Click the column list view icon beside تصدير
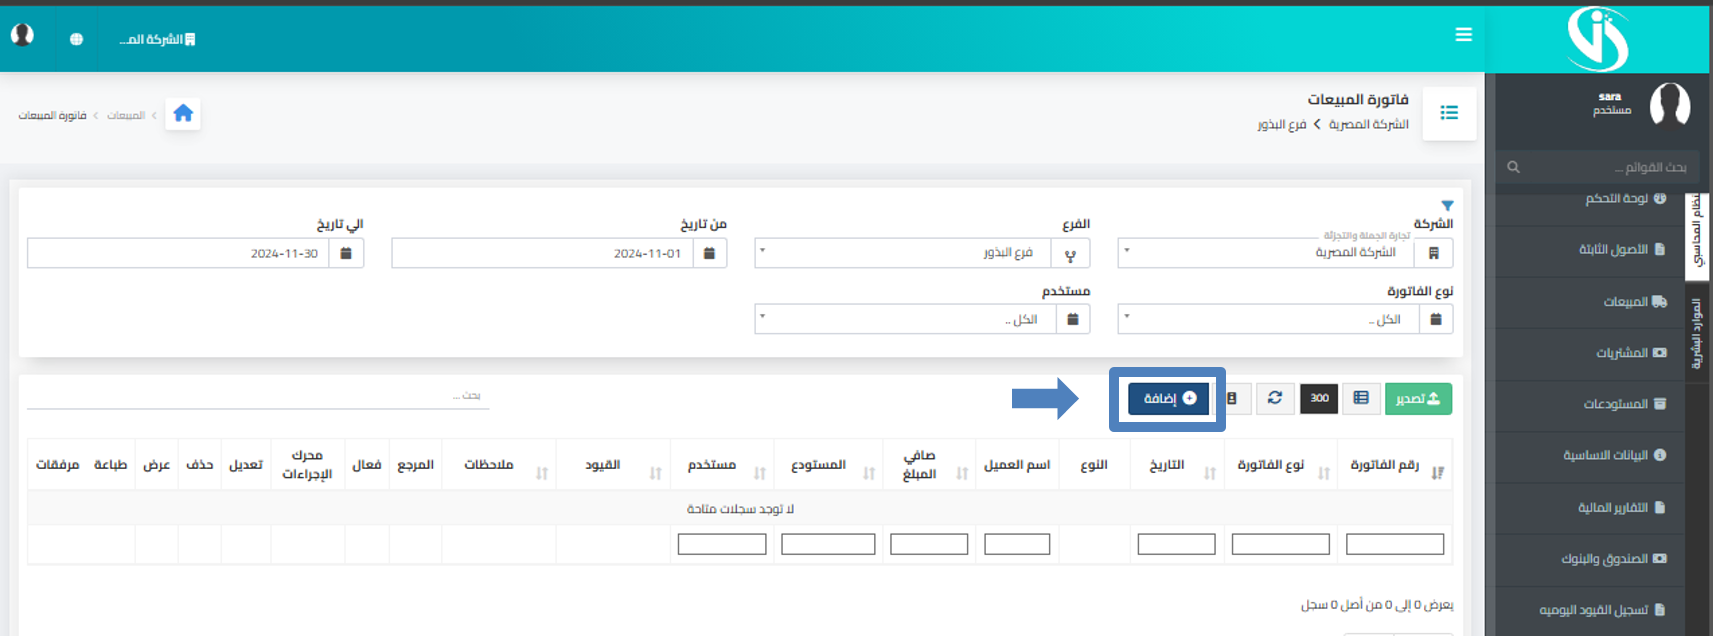 1361,398
